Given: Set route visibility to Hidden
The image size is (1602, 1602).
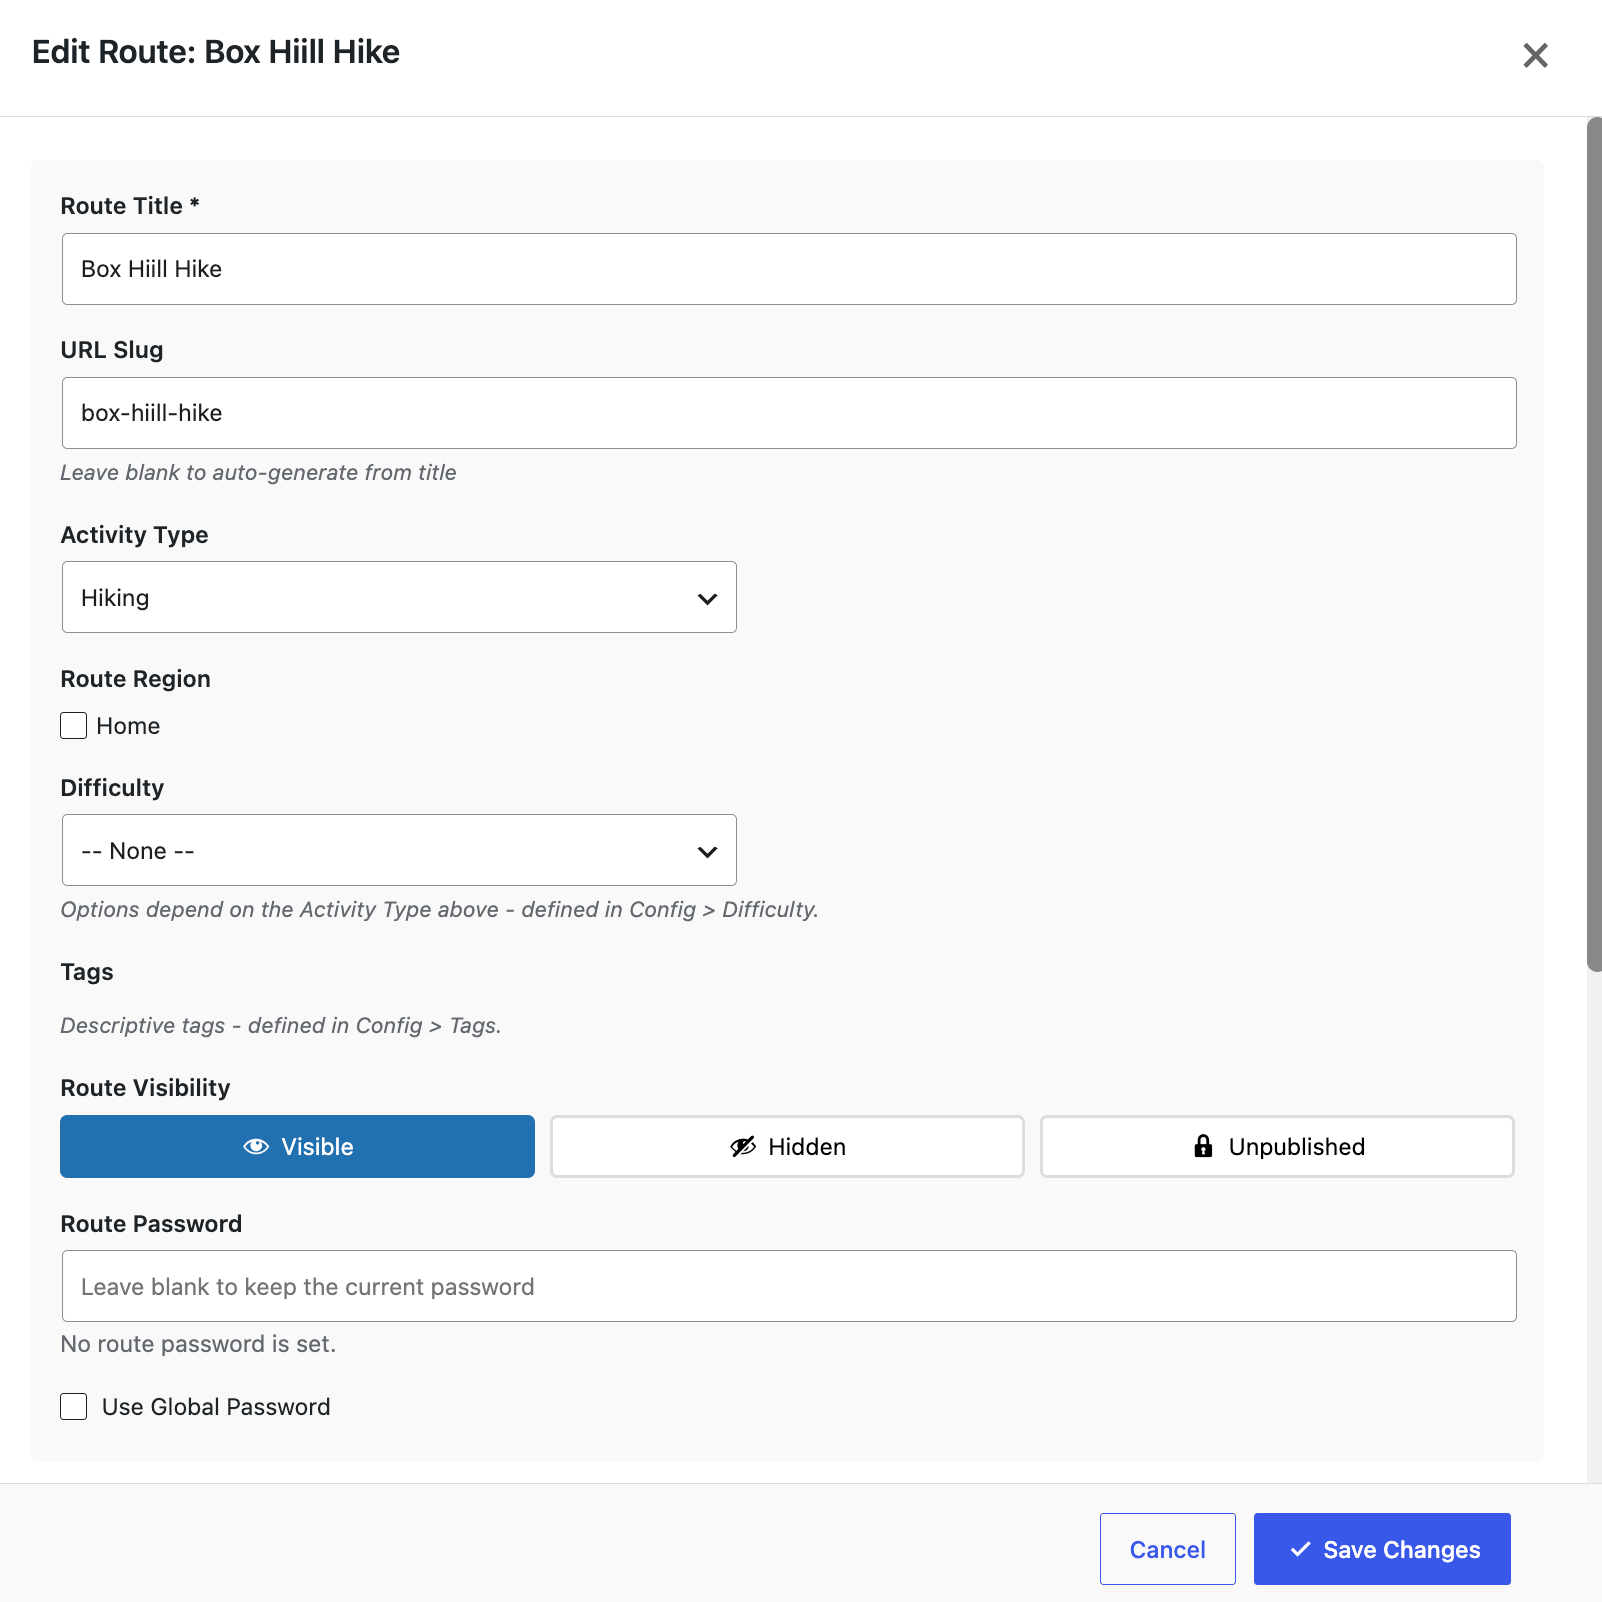Looking at the screenshot, I should pos(787,1146).
